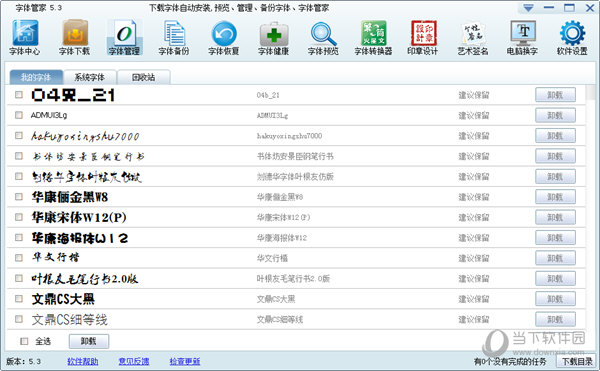Viewport: 600px width, 371px height.
Task: Open the 字体健康 first-aid icon
Action: tap(274, 37)
